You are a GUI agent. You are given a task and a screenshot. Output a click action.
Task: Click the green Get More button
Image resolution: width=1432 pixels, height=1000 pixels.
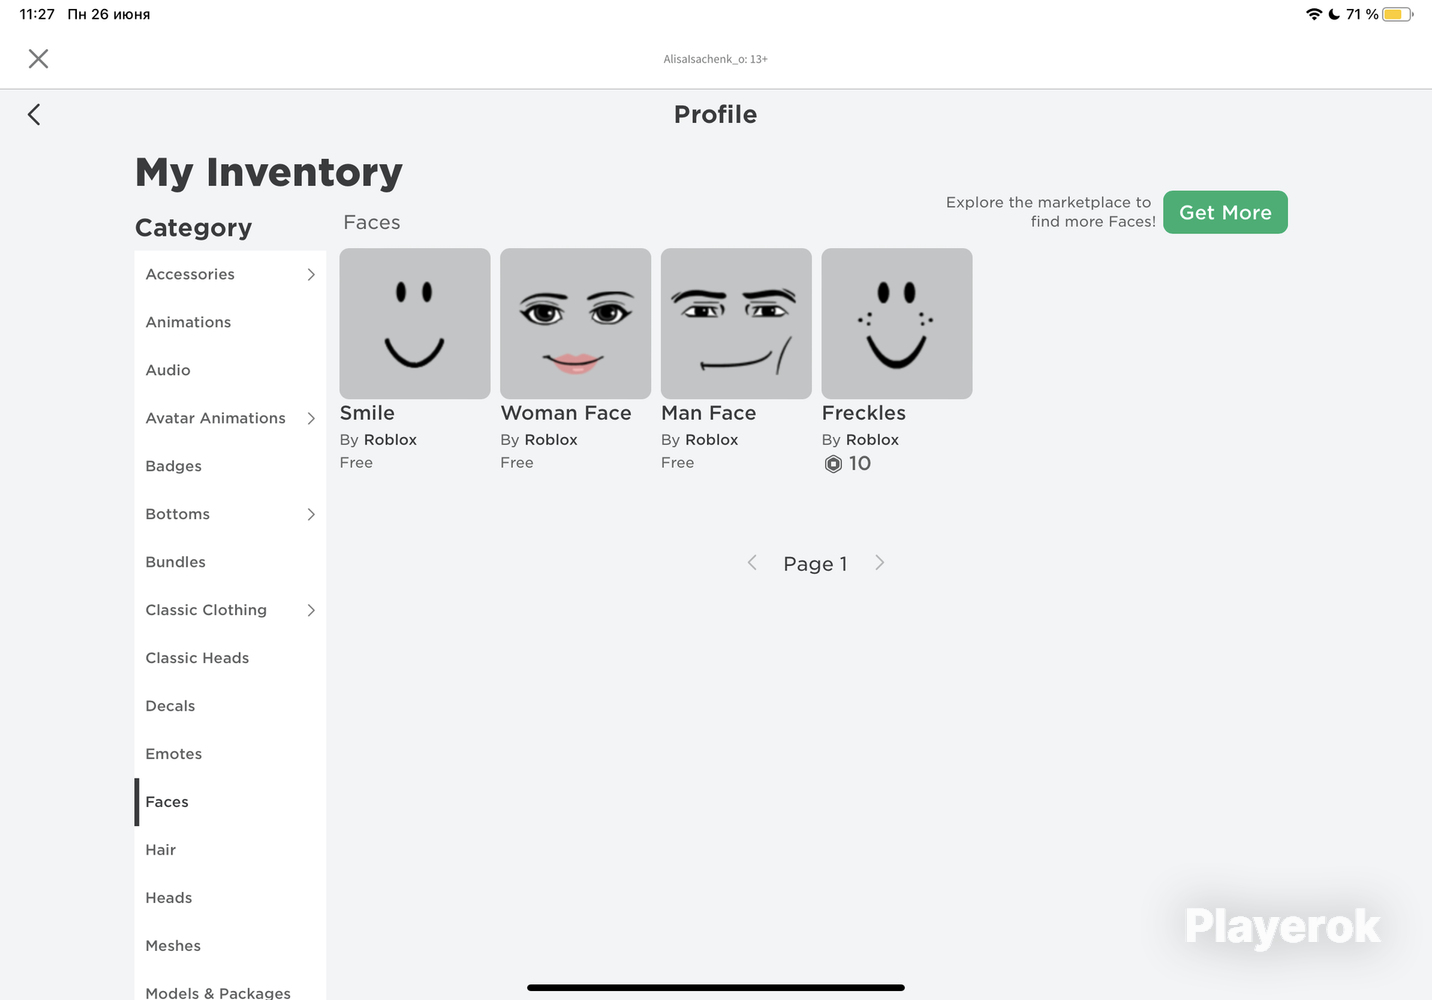pos(1225,212)
